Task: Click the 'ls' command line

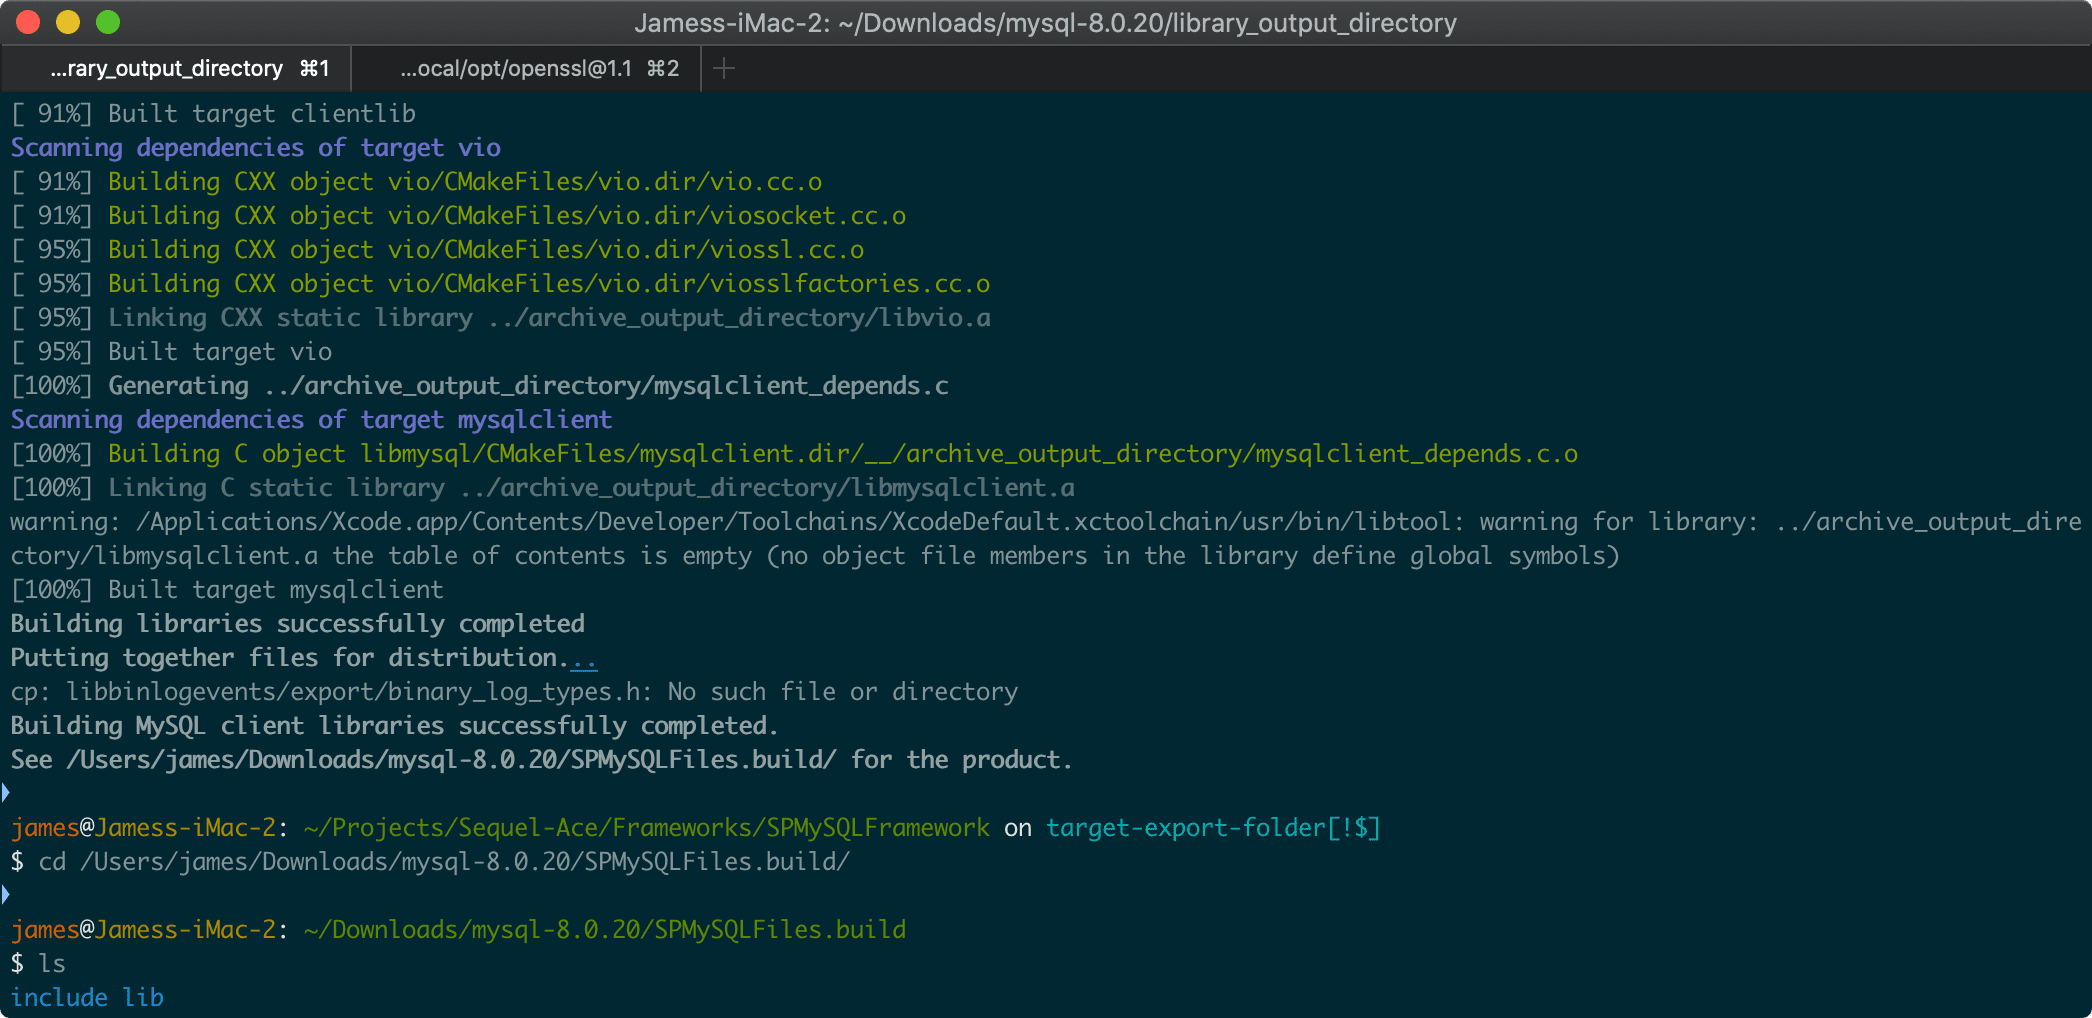Action: pyautogui.click(x=38, y=964)
